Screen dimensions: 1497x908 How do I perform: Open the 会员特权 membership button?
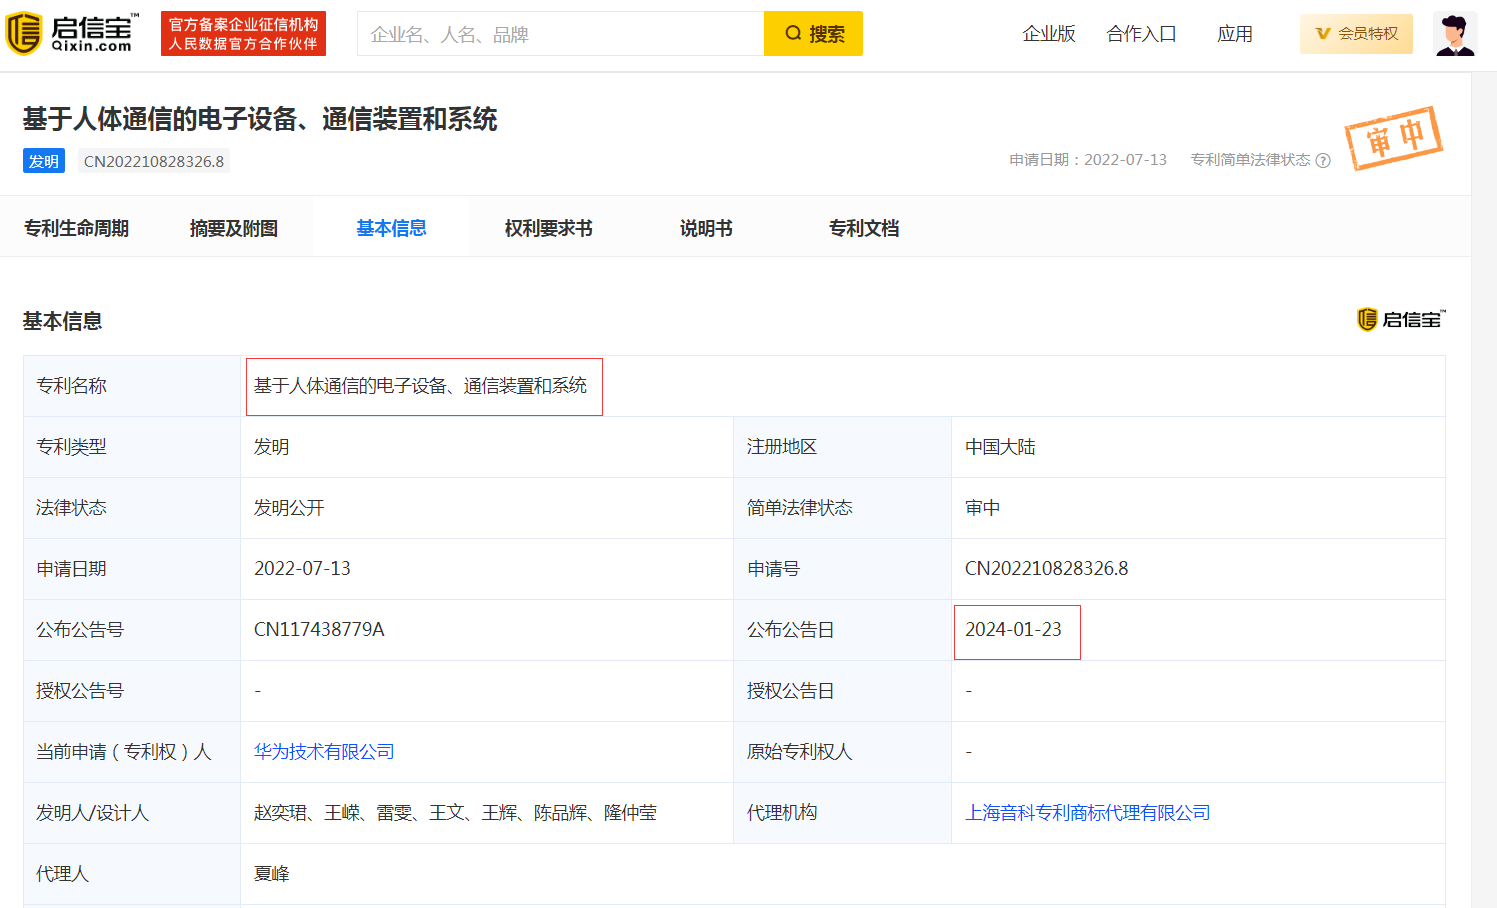(x=1356, y=34)
